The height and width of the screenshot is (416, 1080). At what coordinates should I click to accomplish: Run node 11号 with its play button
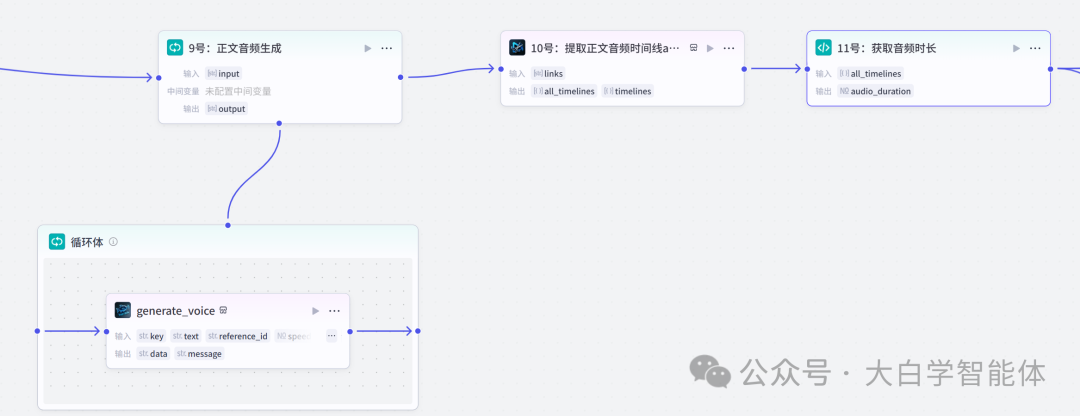(x=1016, y=48)
